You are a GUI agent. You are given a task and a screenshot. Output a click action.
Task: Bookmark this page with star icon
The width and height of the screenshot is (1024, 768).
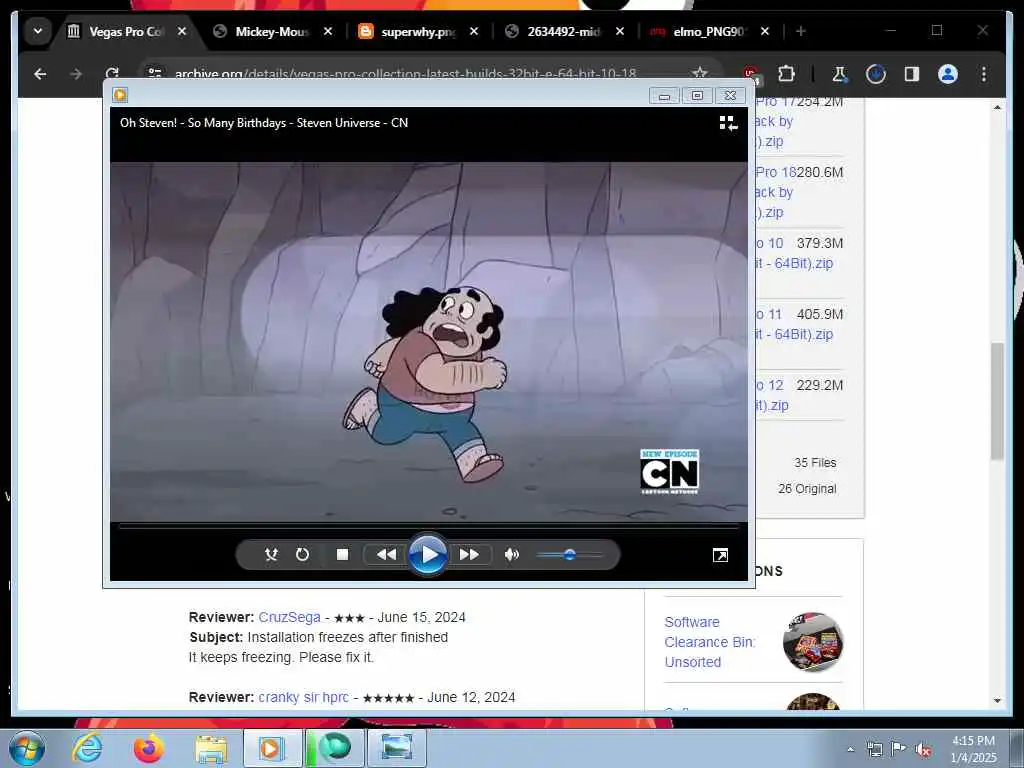[x=699, y=74]
